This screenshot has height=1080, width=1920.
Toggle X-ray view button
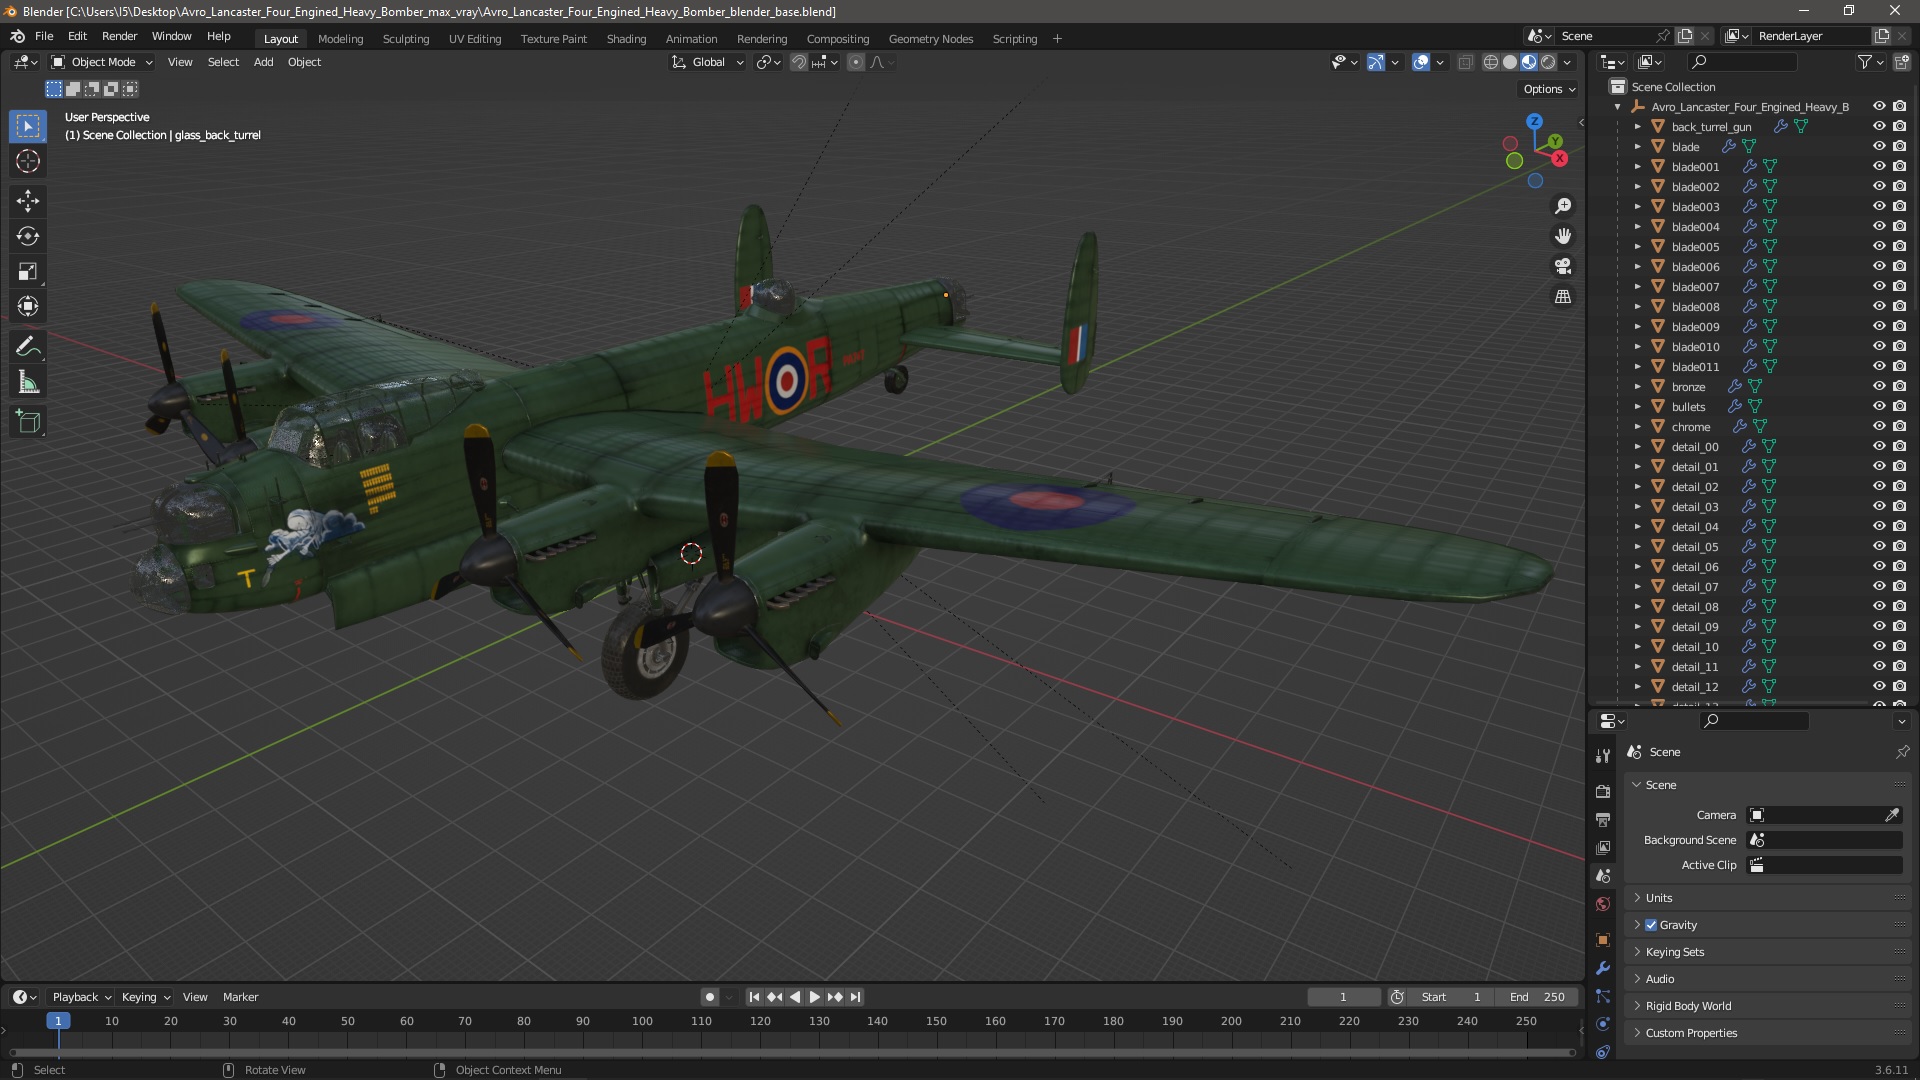coord(1465,62)
